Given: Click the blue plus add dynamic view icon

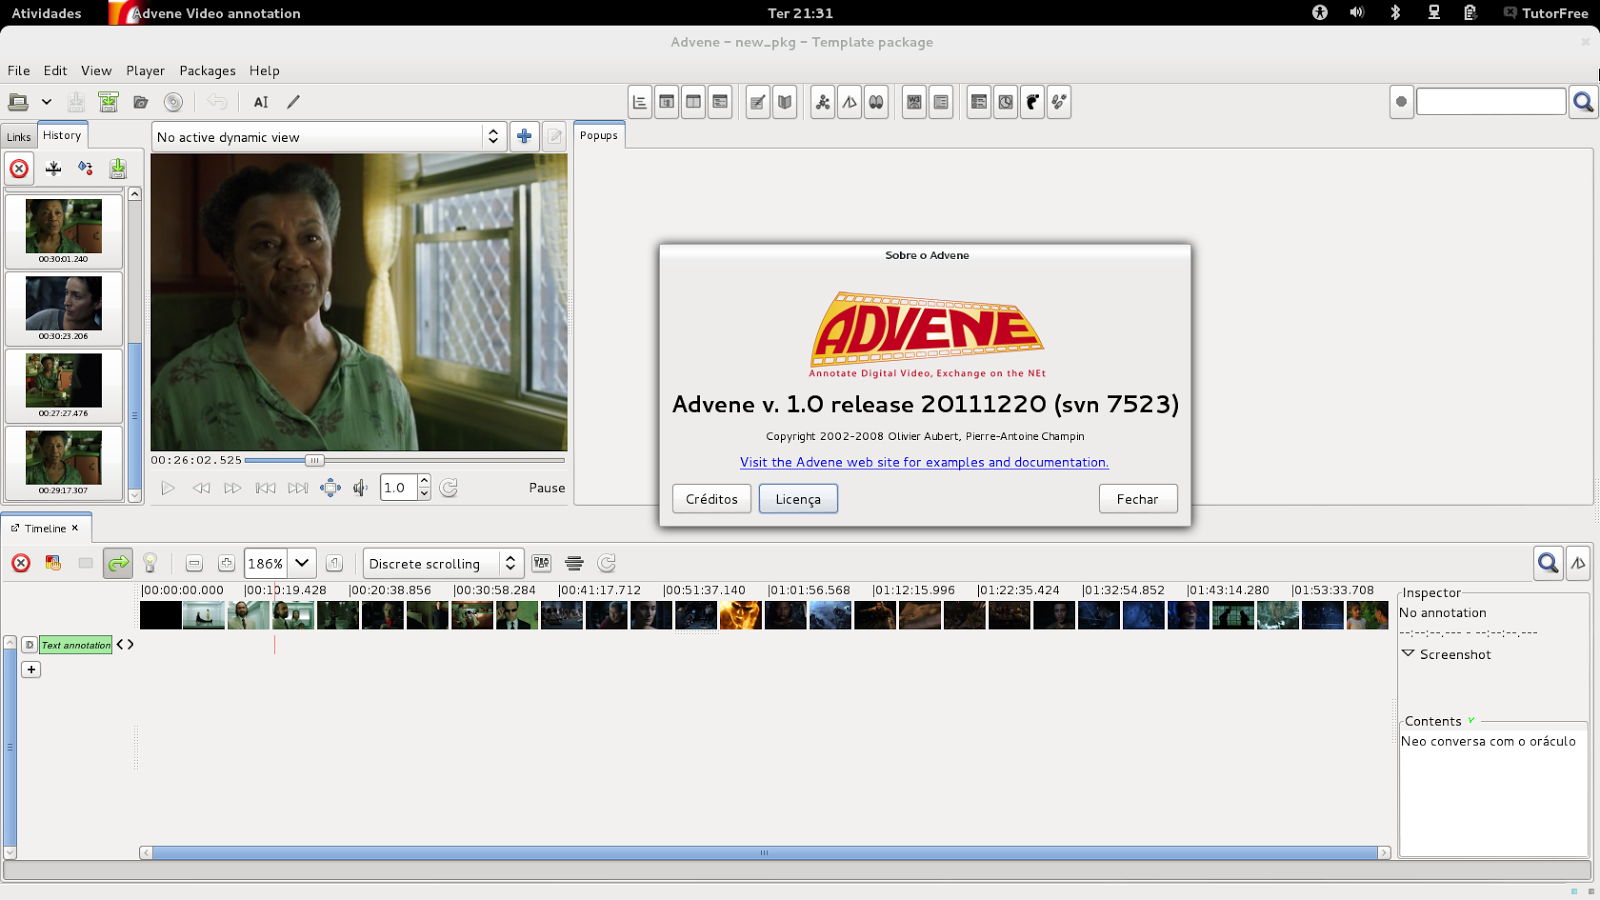Looking at the screenshot, I should tap(524, 137).
